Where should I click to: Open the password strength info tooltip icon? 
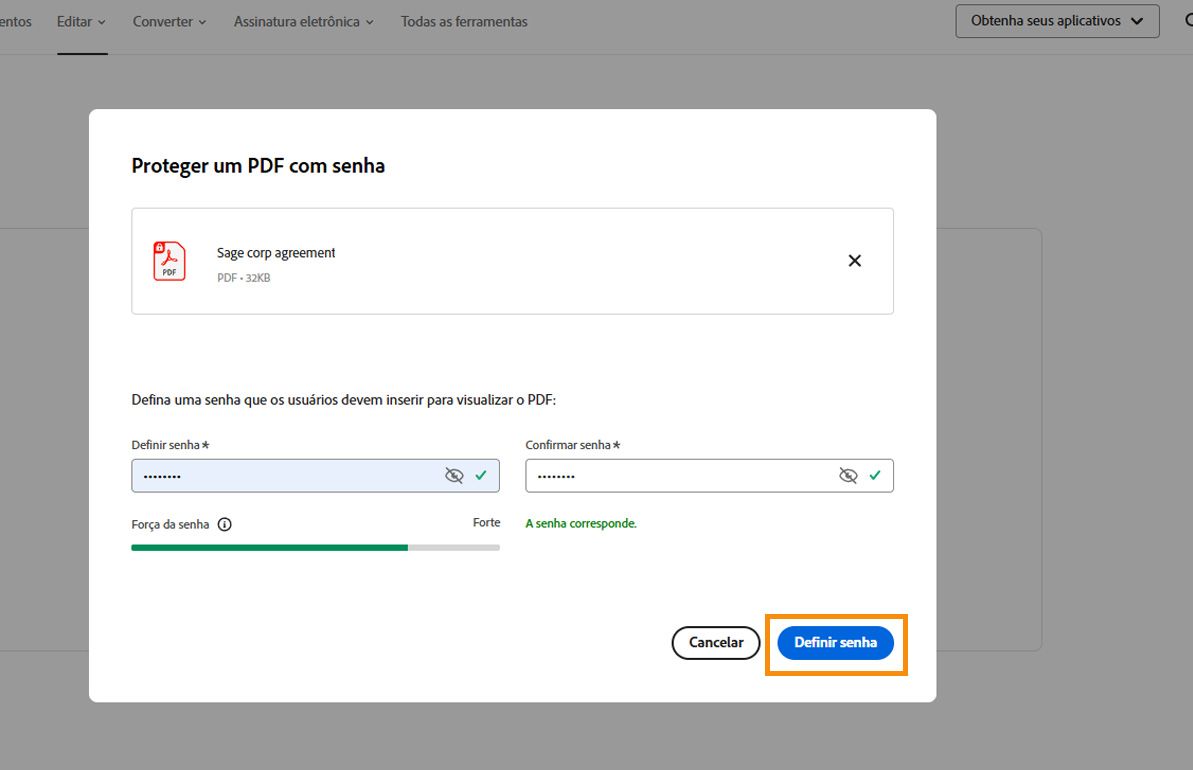pos(225,523)
